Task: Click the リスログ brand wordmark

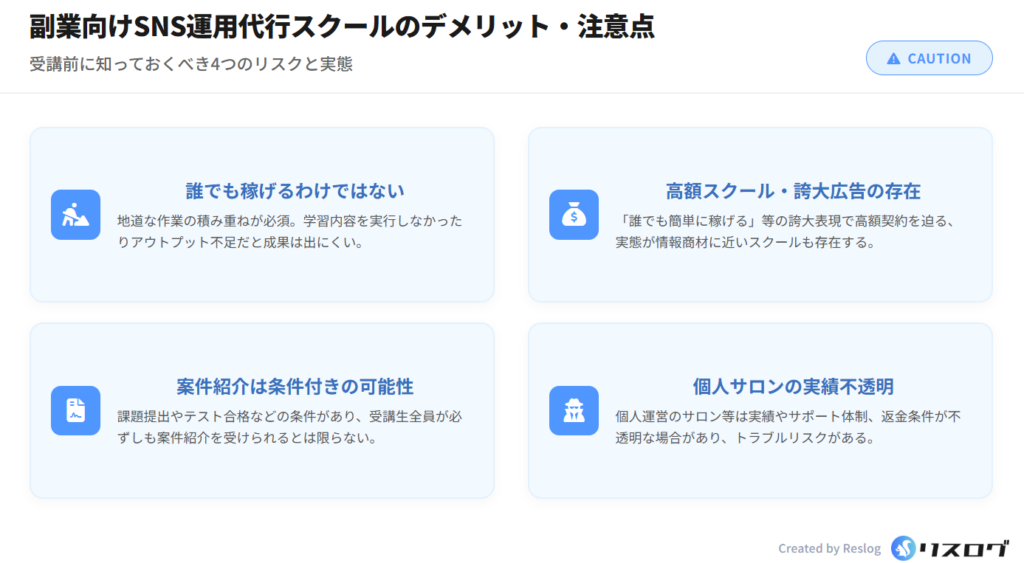Action: coord(964,547)
